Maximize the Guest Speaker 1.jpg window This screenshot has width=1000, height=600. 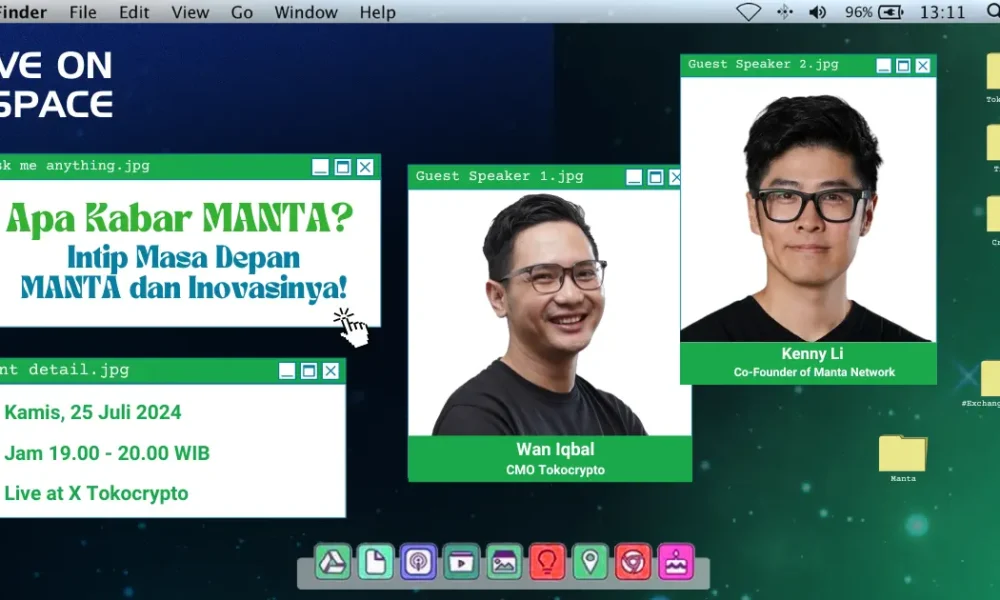(x=655, y=177)
